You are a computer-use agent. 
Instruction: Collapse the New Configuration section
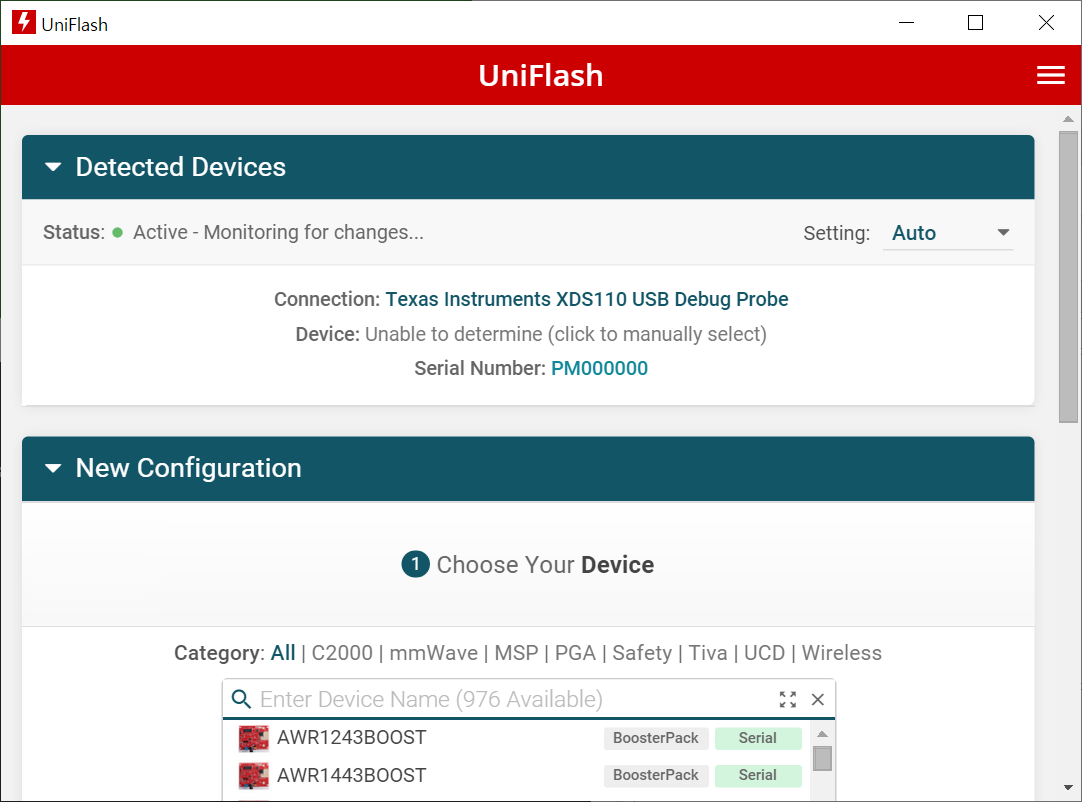pyautogui.click(x=53, y=469)
